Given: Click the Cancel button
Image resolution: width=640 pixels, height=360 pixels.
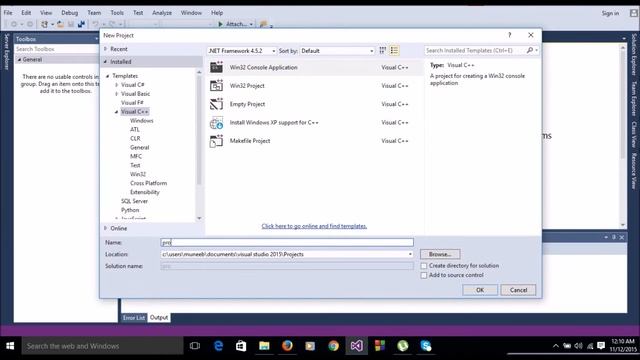Looking at the screenshot, I should pos(518,290).
